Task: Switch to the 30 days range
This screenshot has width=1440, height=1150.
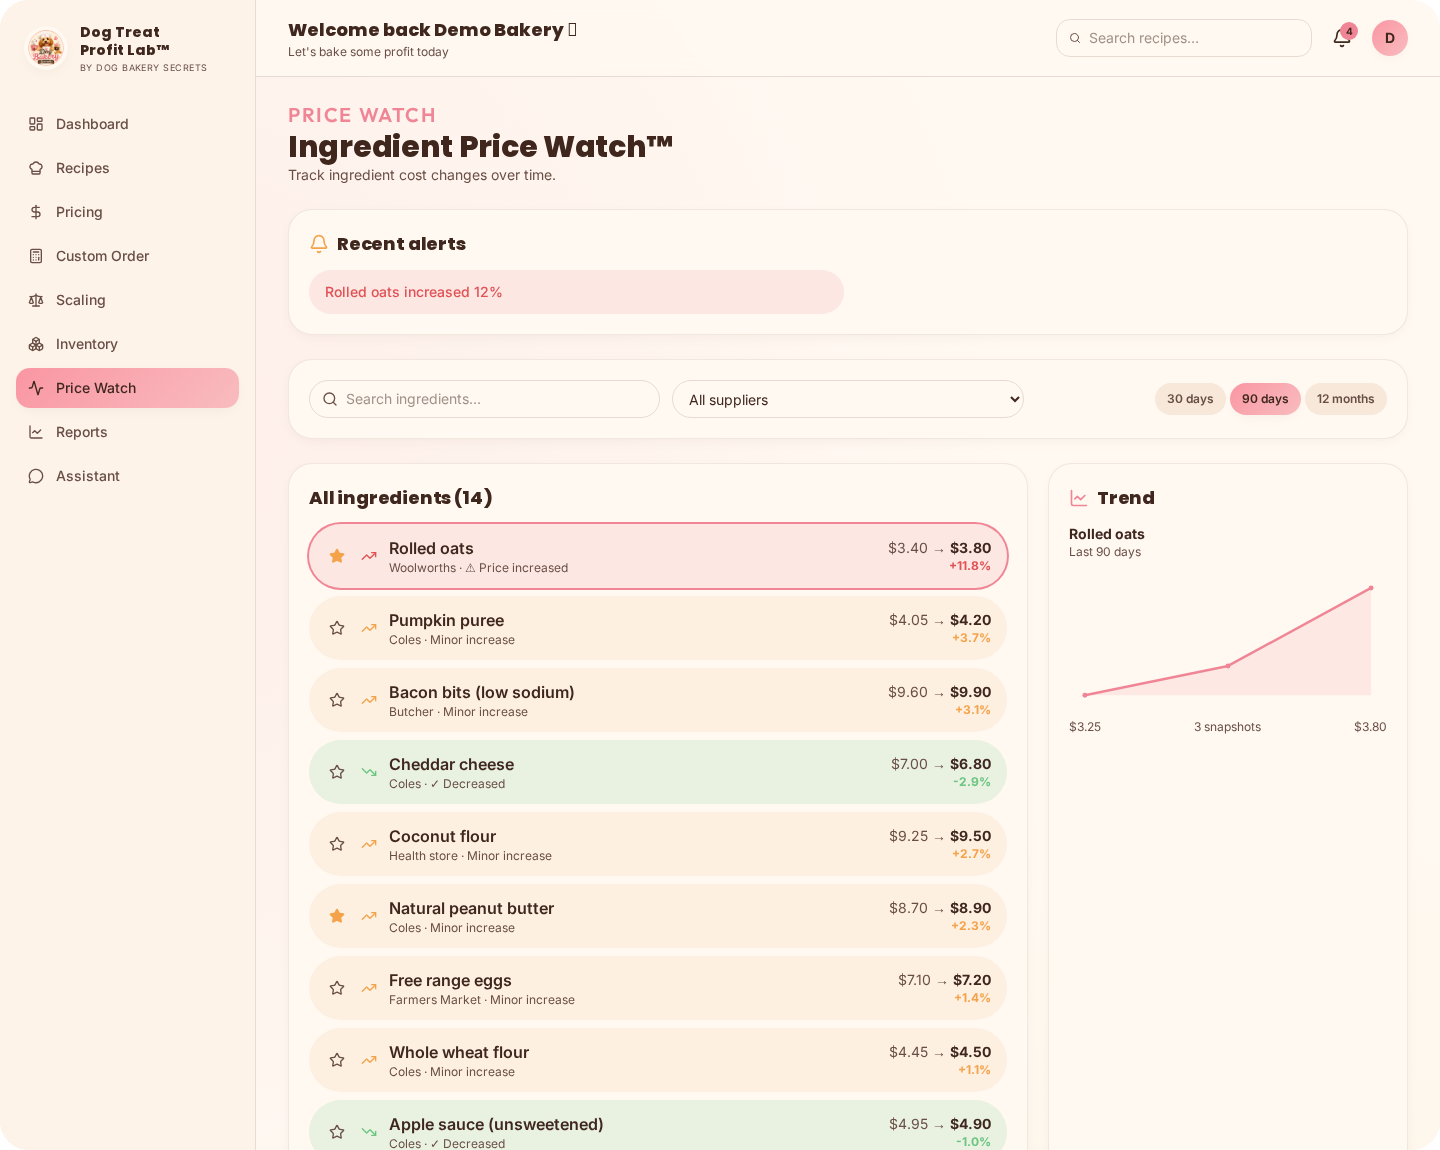Action: pyautogui.click(x=1190, y=399)
